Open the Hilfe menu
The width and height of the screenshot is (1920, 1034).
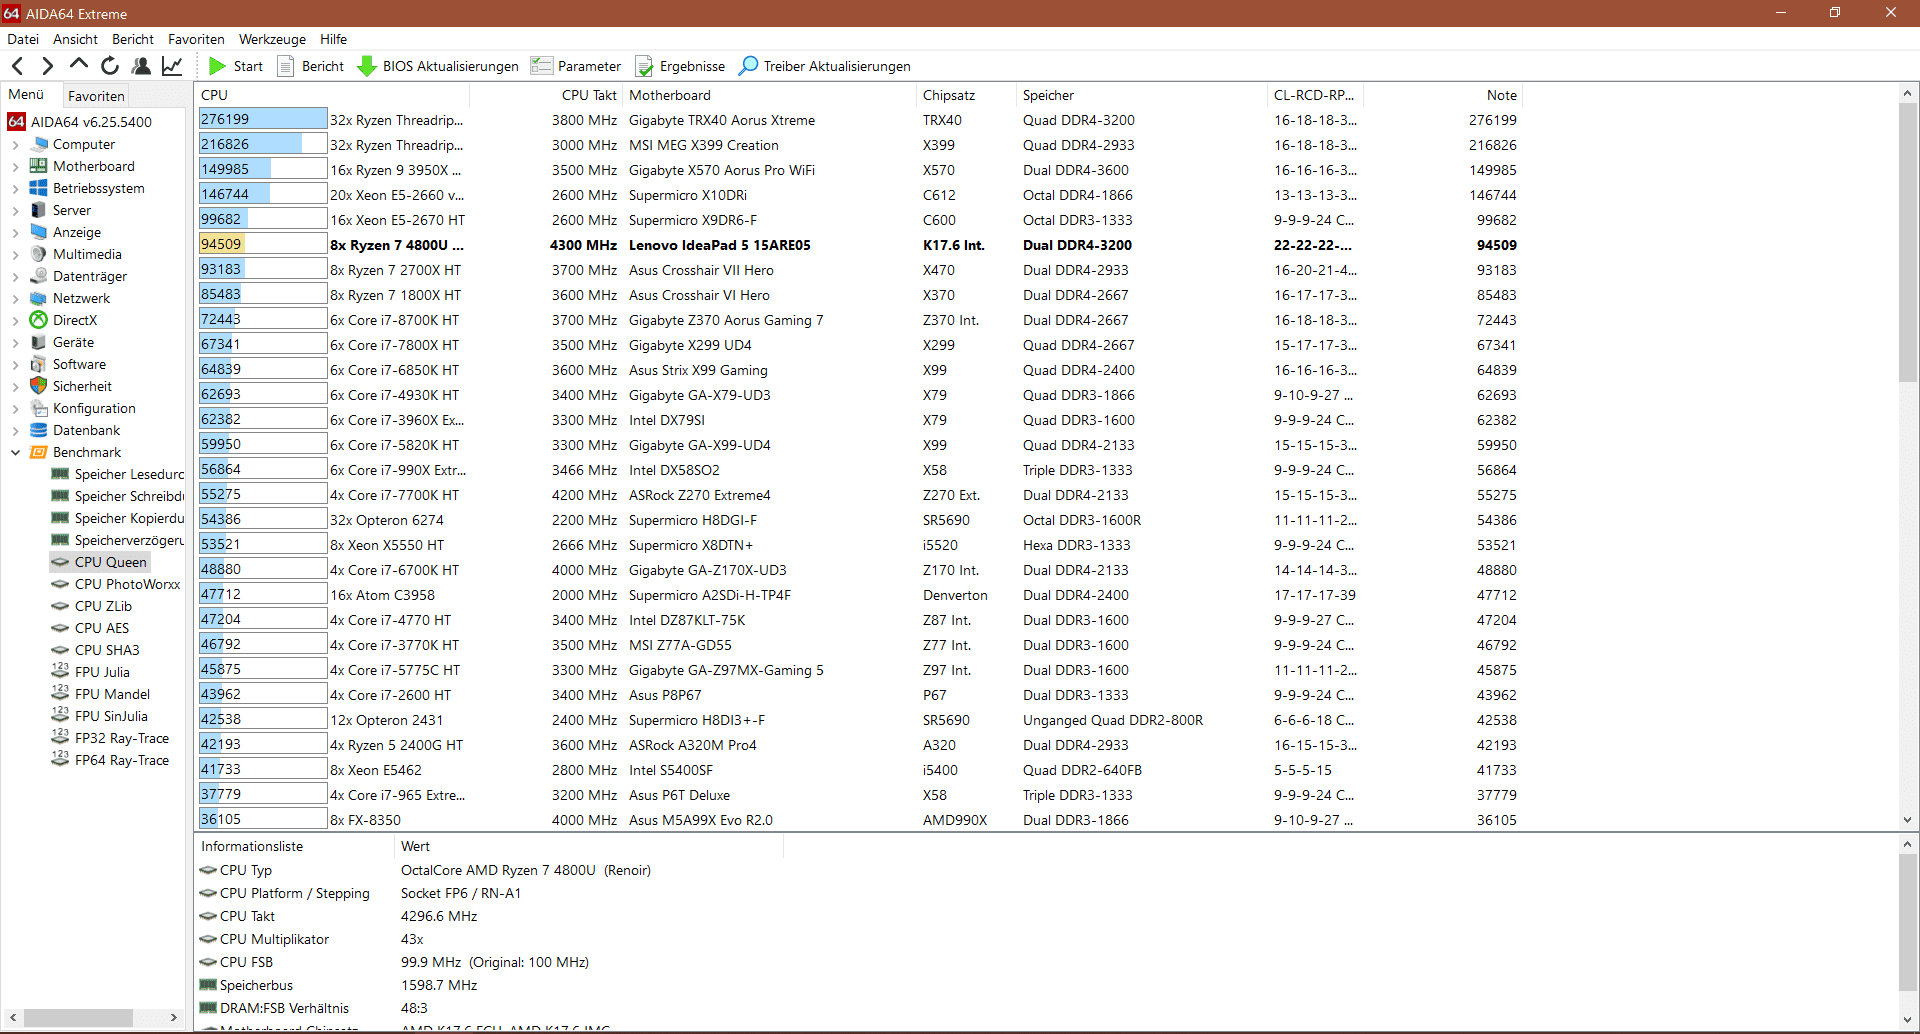click(333, 39)
